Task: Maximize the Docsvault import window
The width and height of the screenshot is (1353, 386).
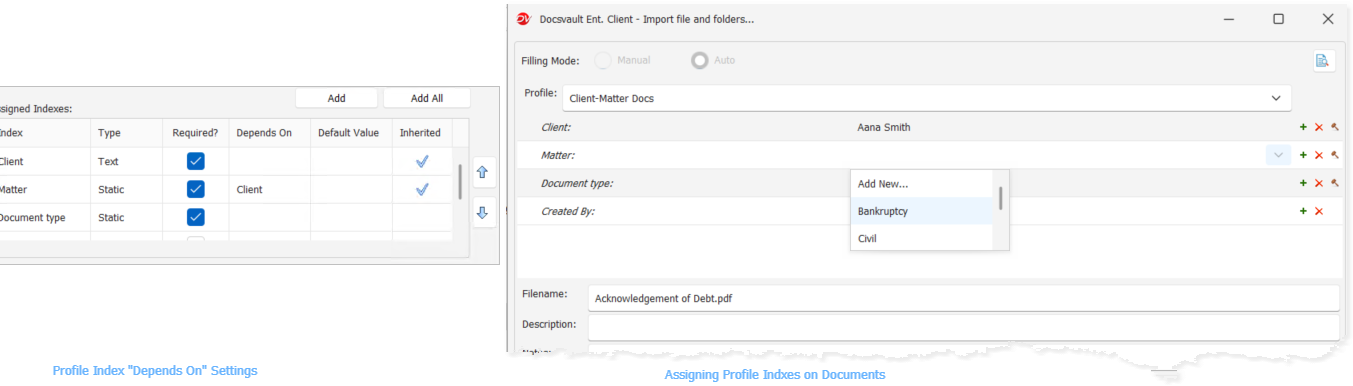Action: click(1278, 19)
